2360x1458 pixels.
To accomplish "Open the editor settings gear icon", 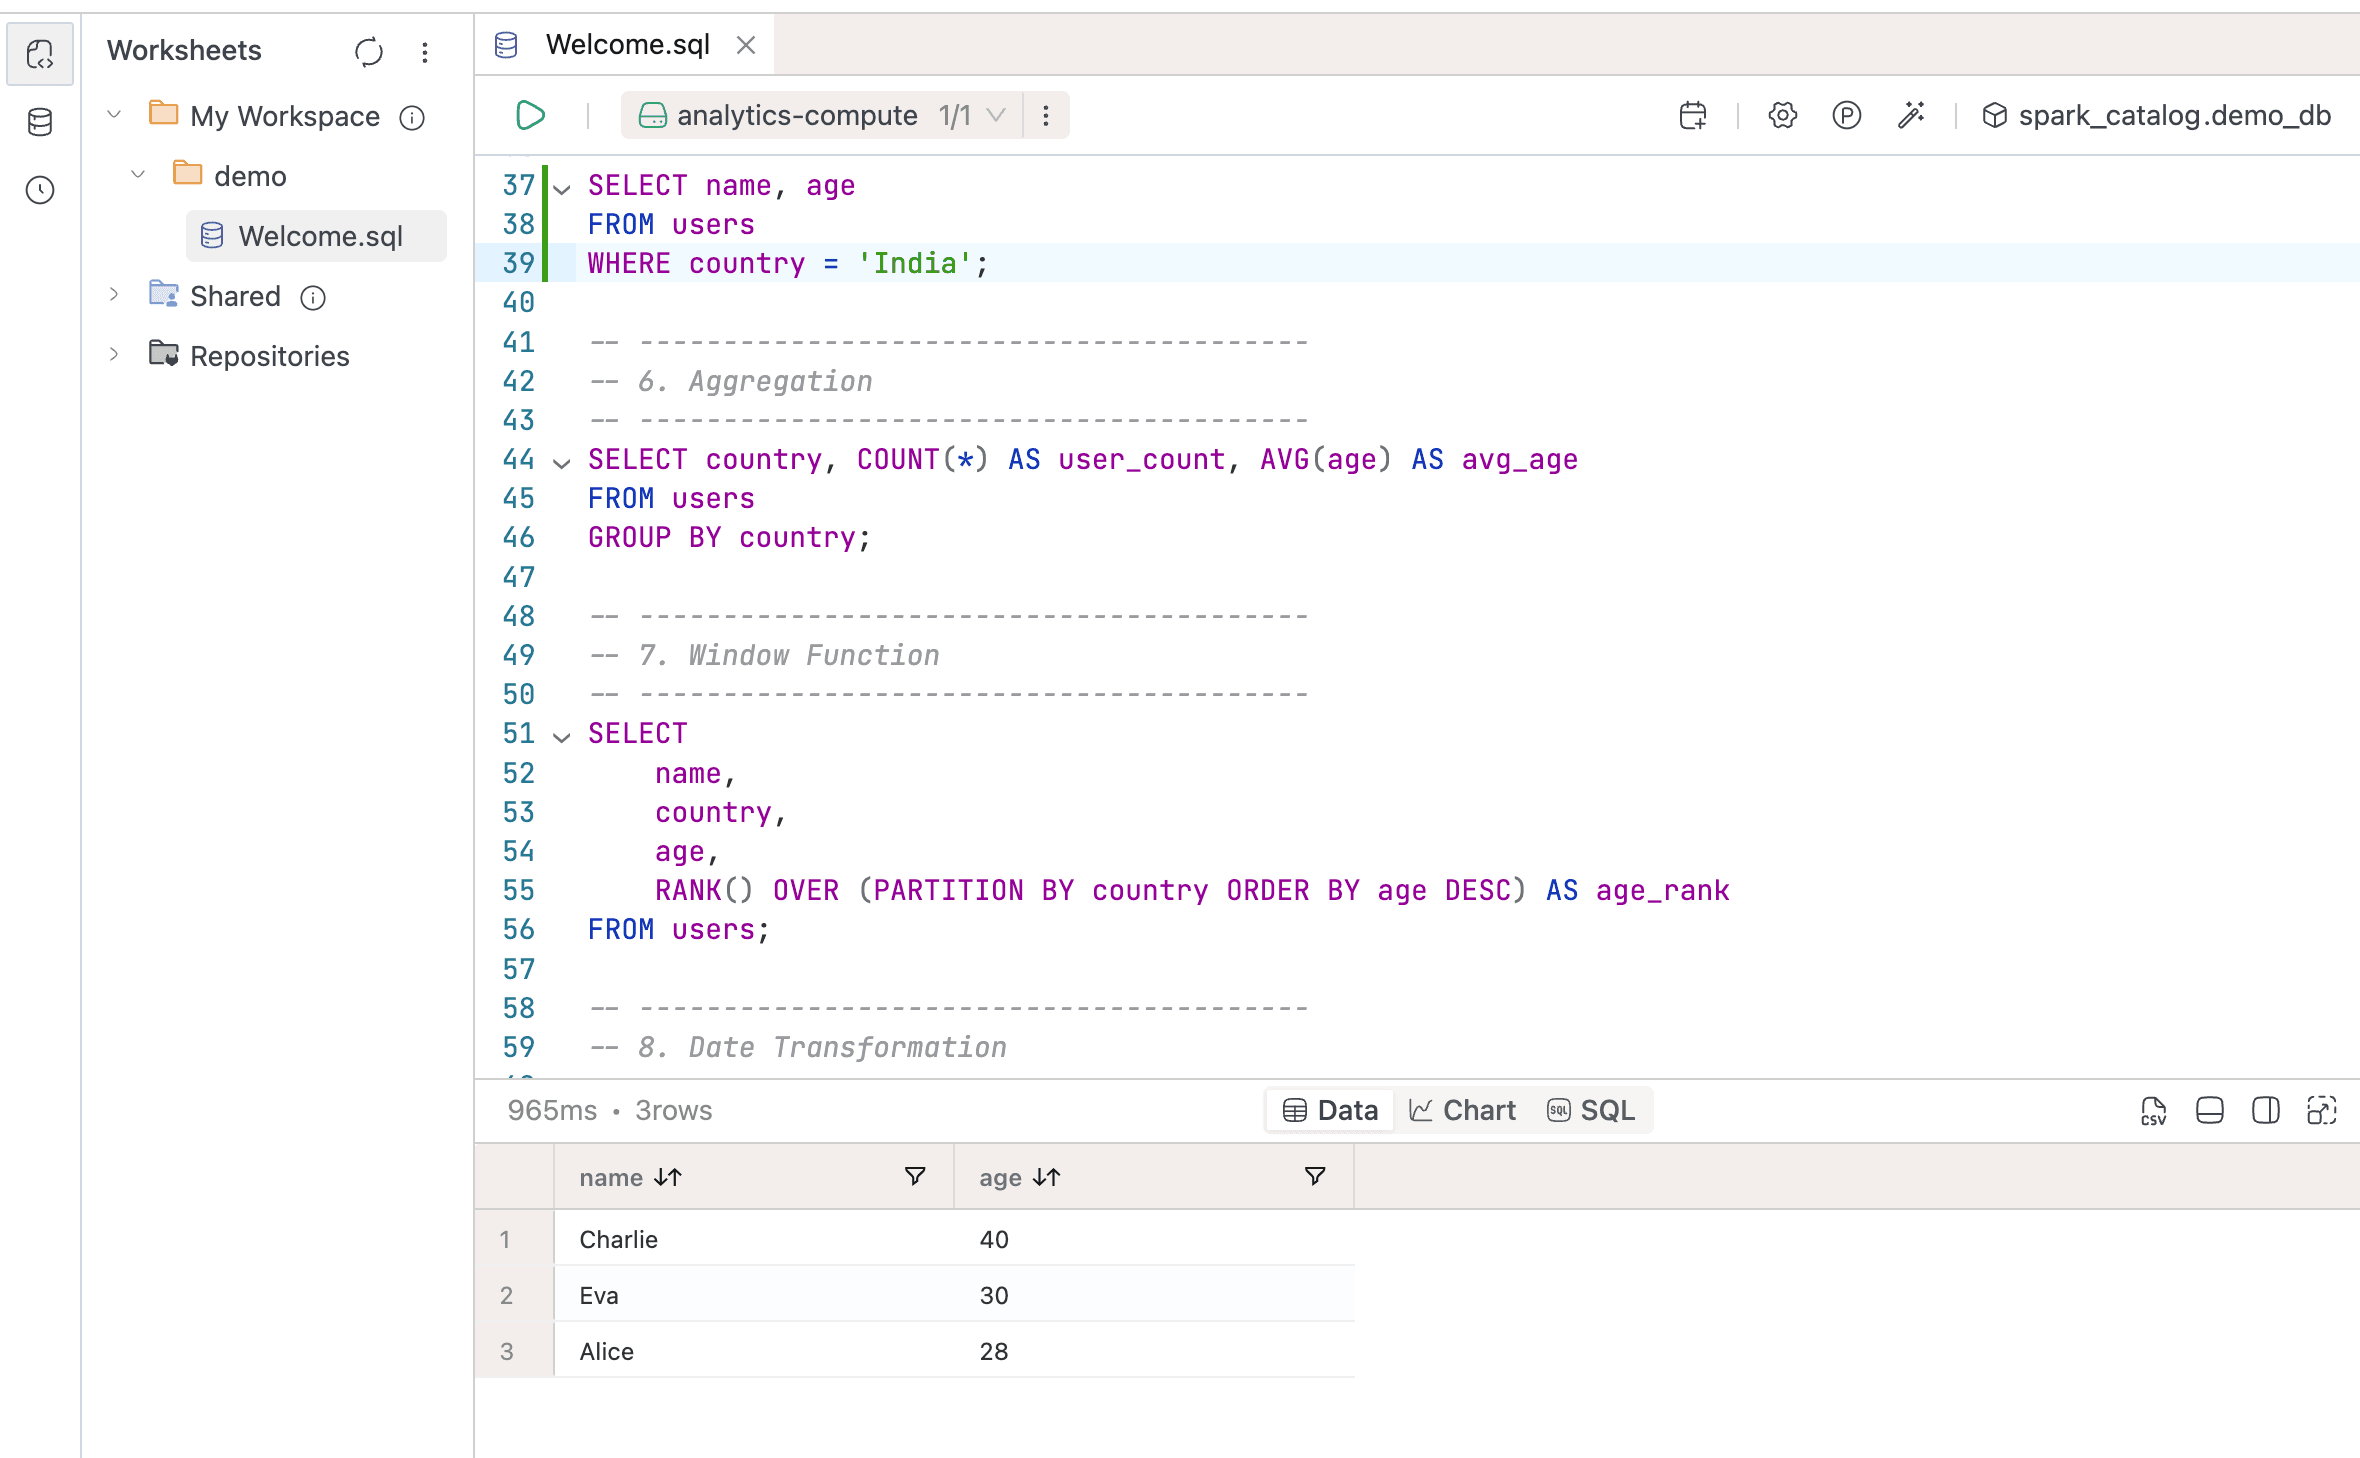I will click(1782, 115).
